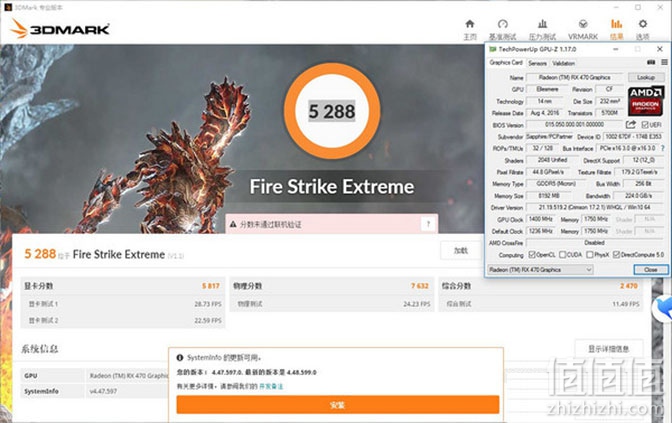Image resolution: width=672 pixels, height=423 pixels.
Task: Click AMD CrossFire Disabled value
Action: tap(595, 243)
